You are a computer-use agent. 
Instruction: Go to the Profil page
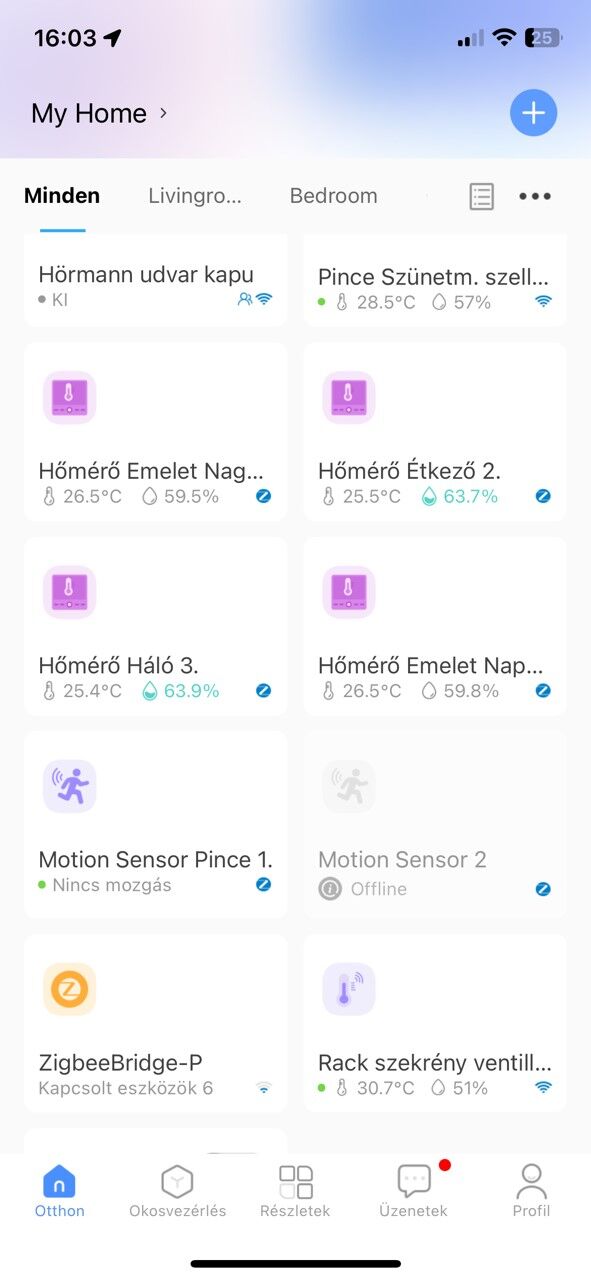click(532, 1191)
